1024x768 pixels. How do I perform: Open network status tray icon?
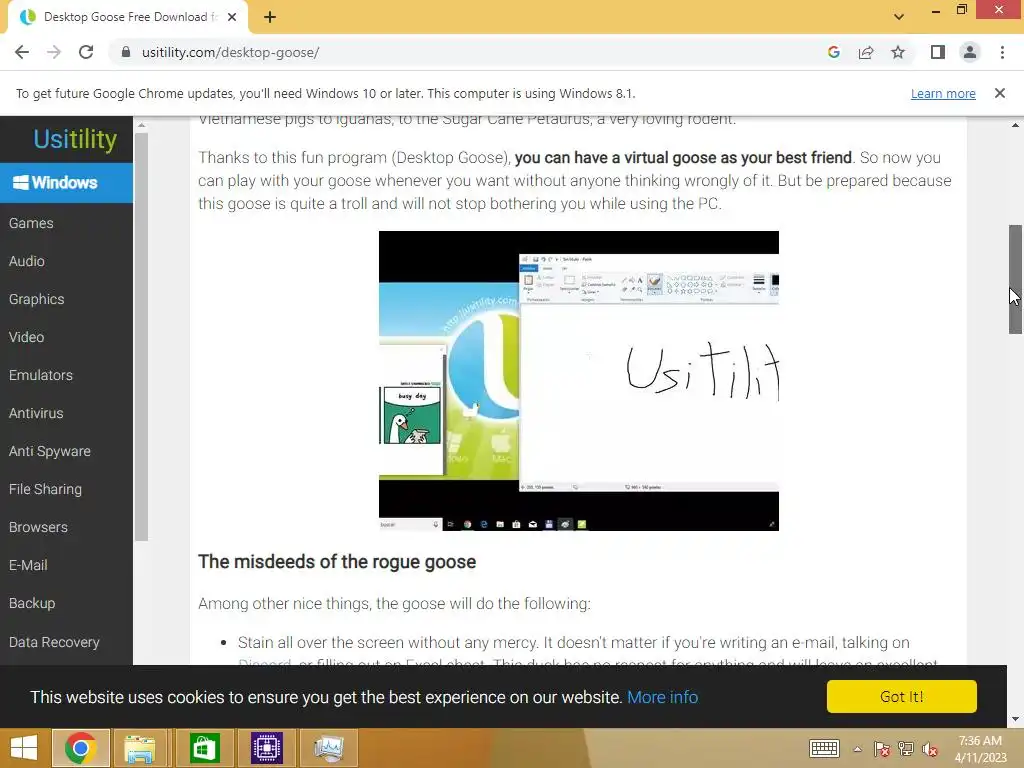[x=906, y=749]
